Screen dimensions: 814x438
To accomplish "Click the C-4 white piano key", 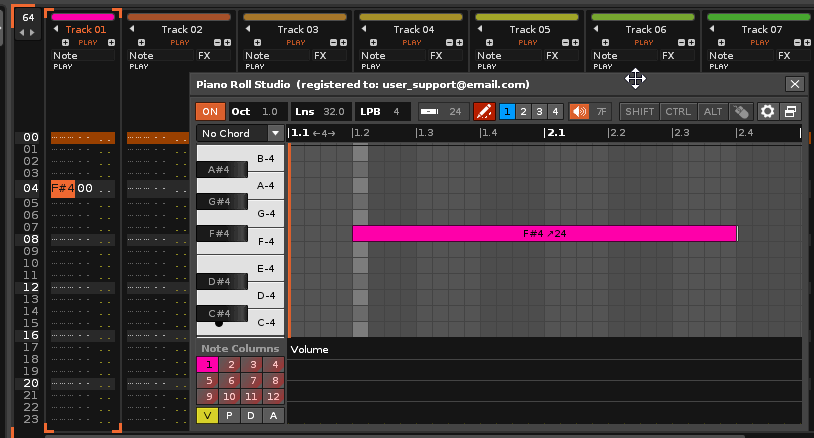I will coord(266,325).
